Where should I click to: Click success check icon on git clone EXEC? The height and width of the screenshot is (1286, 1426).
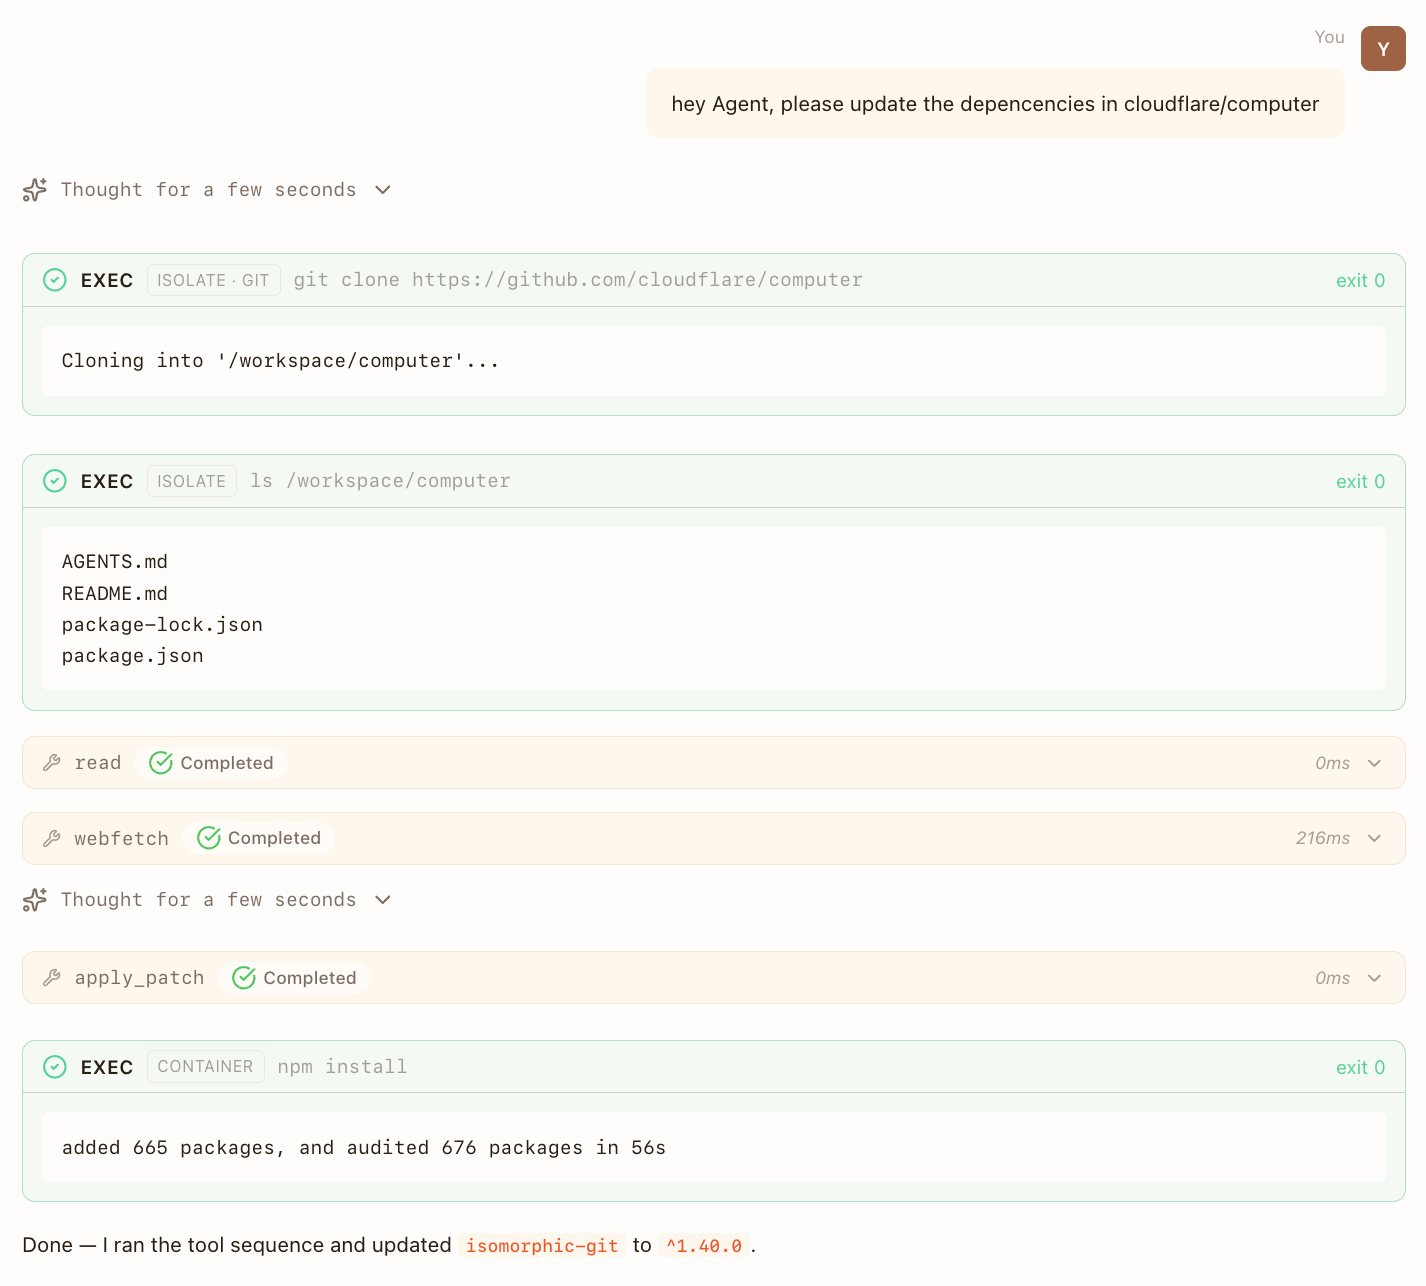point(55,280)
